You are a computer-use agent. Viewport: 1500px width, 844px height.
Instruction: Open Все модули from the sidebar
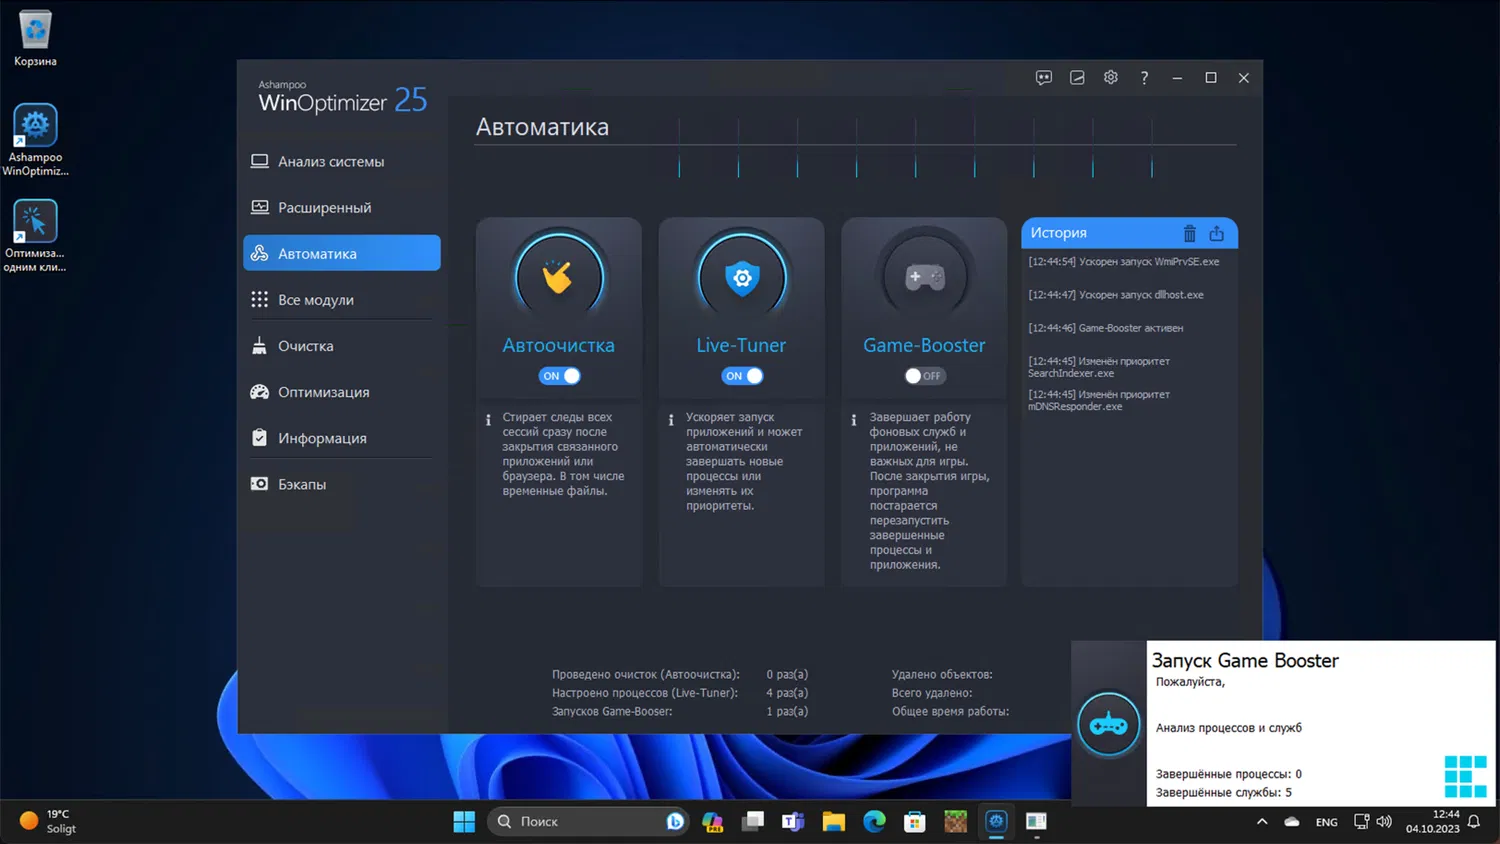342,300
